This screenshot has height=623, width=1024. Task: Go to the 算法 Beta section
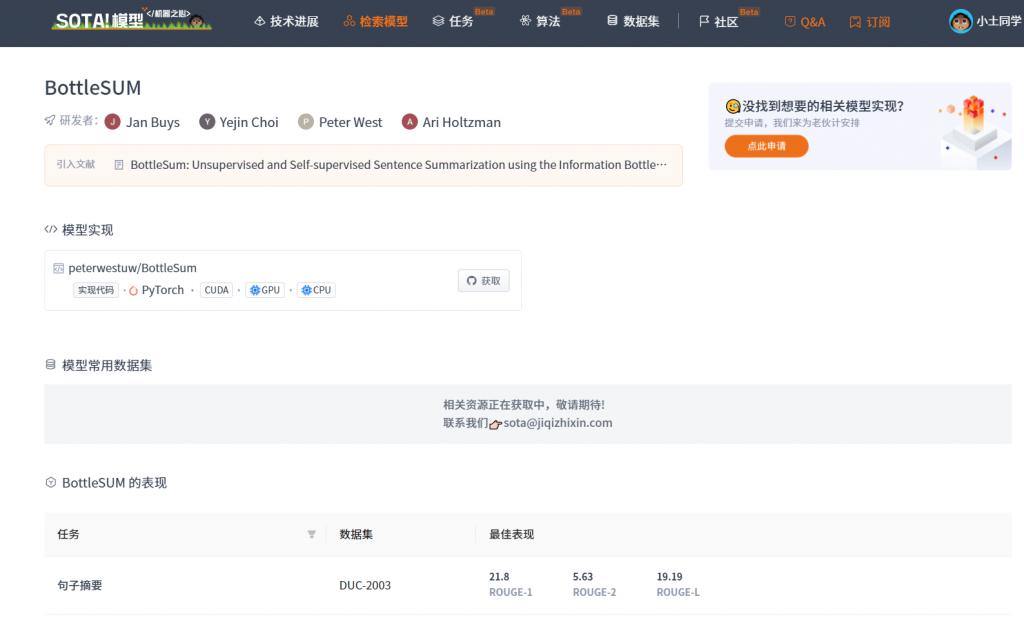pyautogui.click(x=550, y=20)
